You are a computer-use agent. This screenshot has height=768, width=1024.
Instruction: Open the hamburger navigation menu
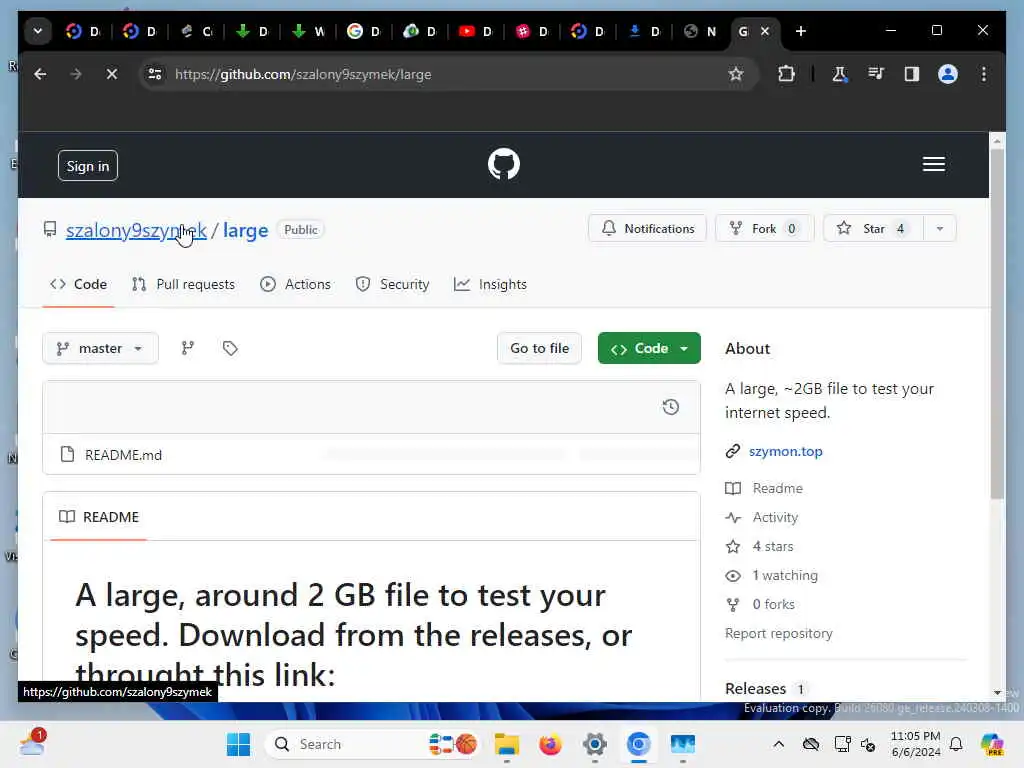(x=933, y=164)
